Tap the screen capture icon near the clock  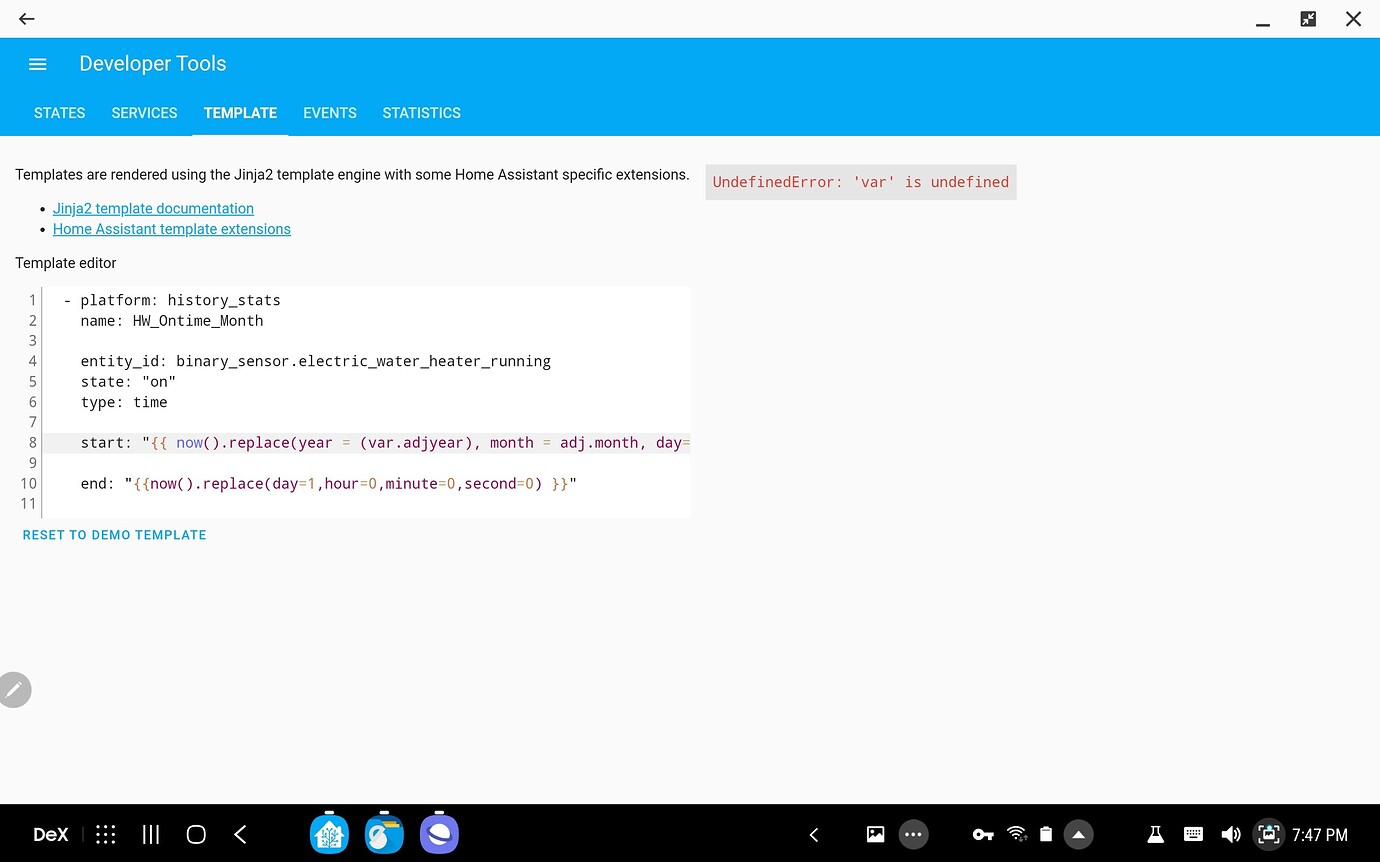pos(1267,834)
